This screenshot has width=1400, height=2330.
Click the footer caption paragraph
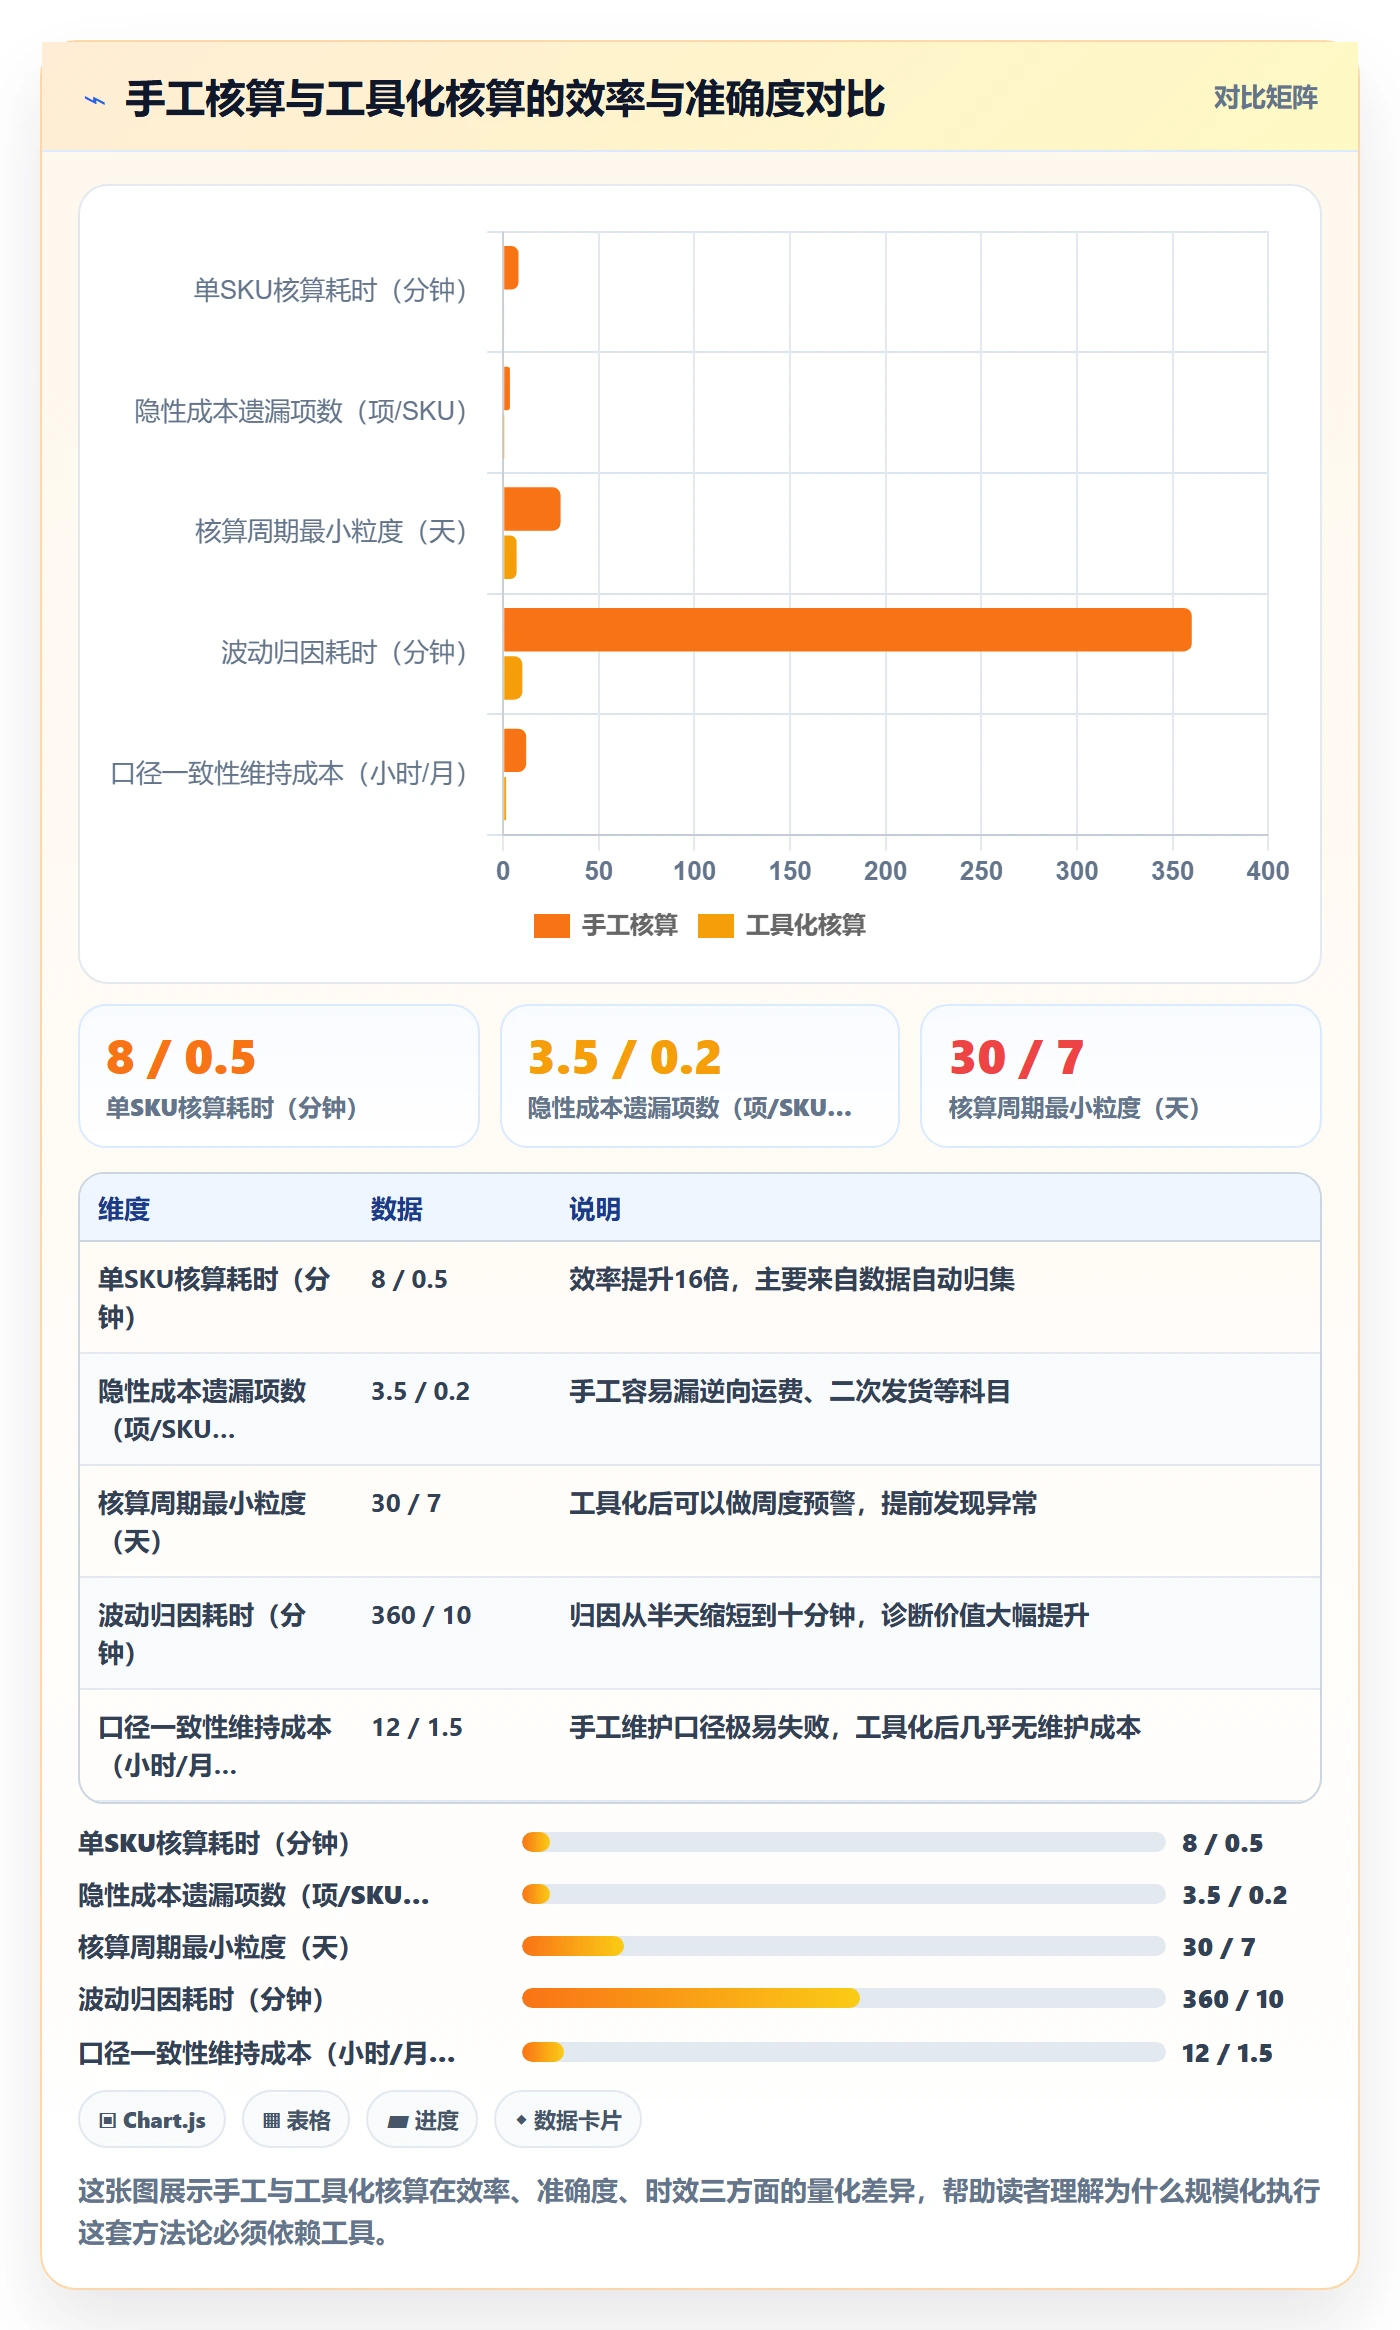click(699, 2211)
